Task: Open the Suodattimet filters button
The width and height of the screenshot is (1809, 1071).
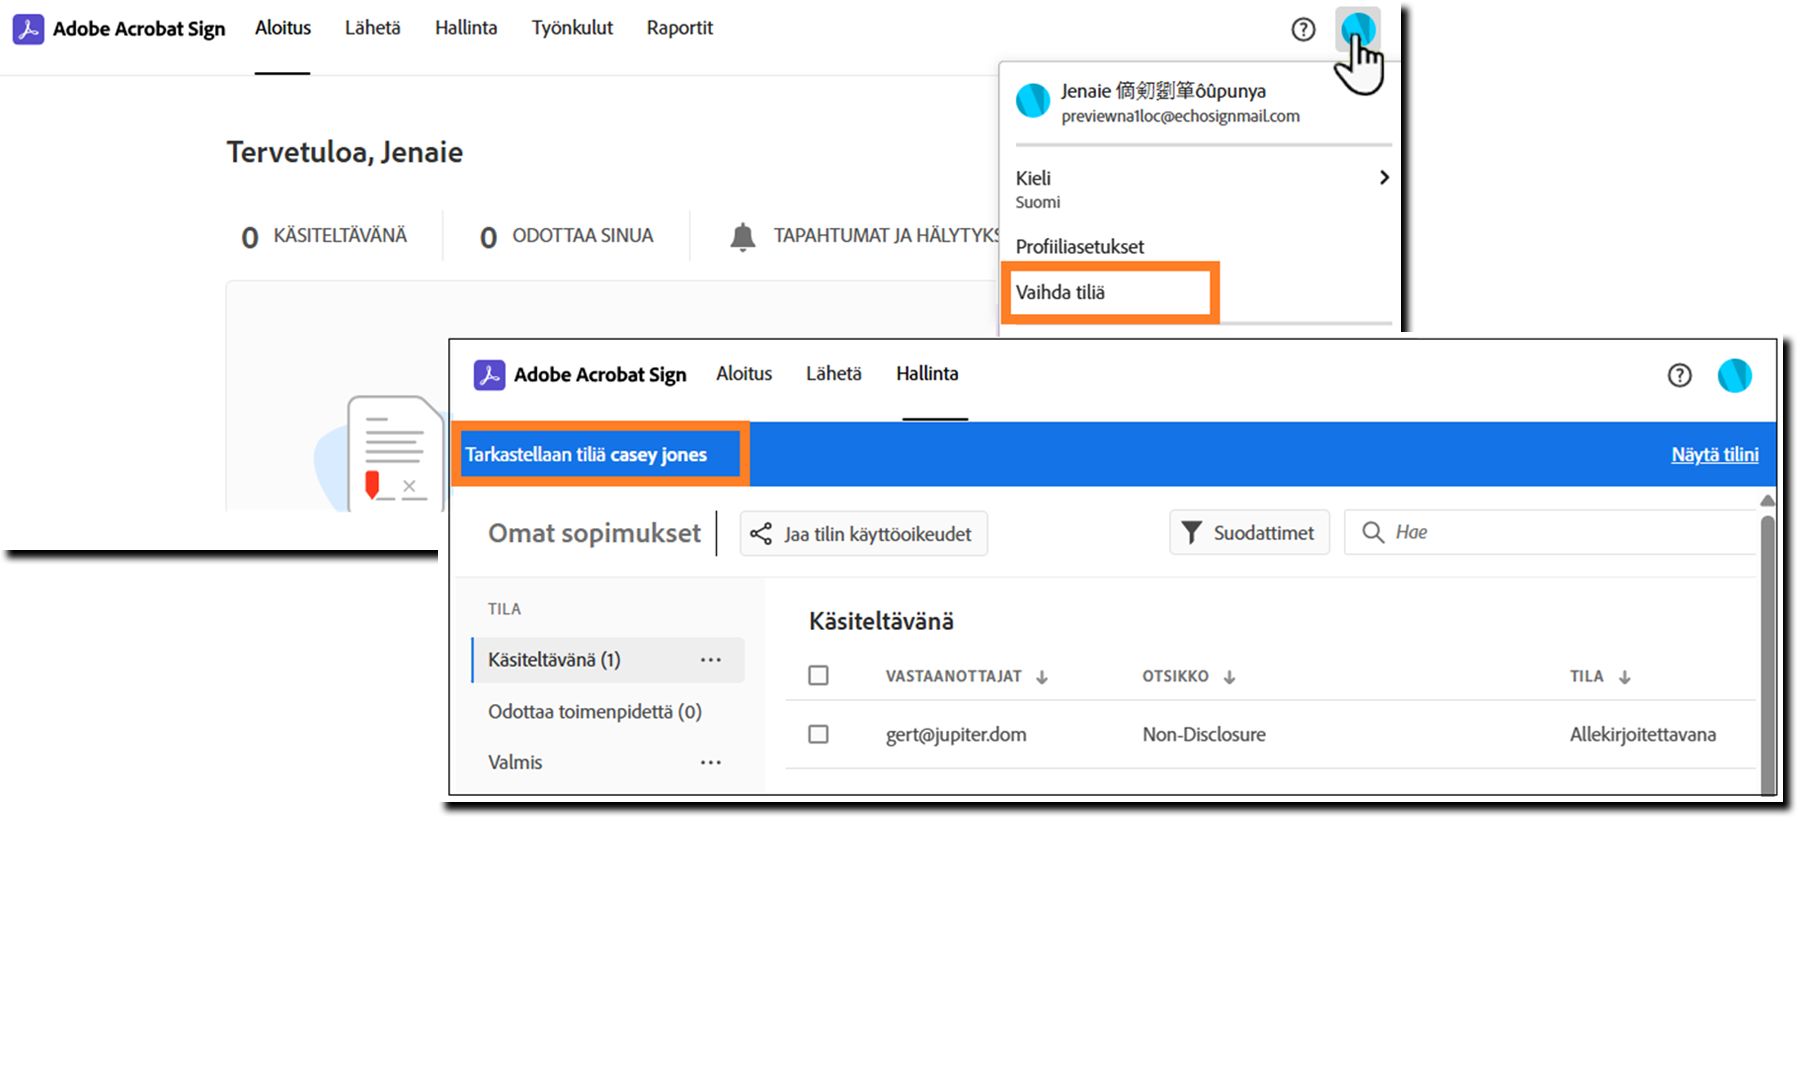Action: click(1249, 532)
